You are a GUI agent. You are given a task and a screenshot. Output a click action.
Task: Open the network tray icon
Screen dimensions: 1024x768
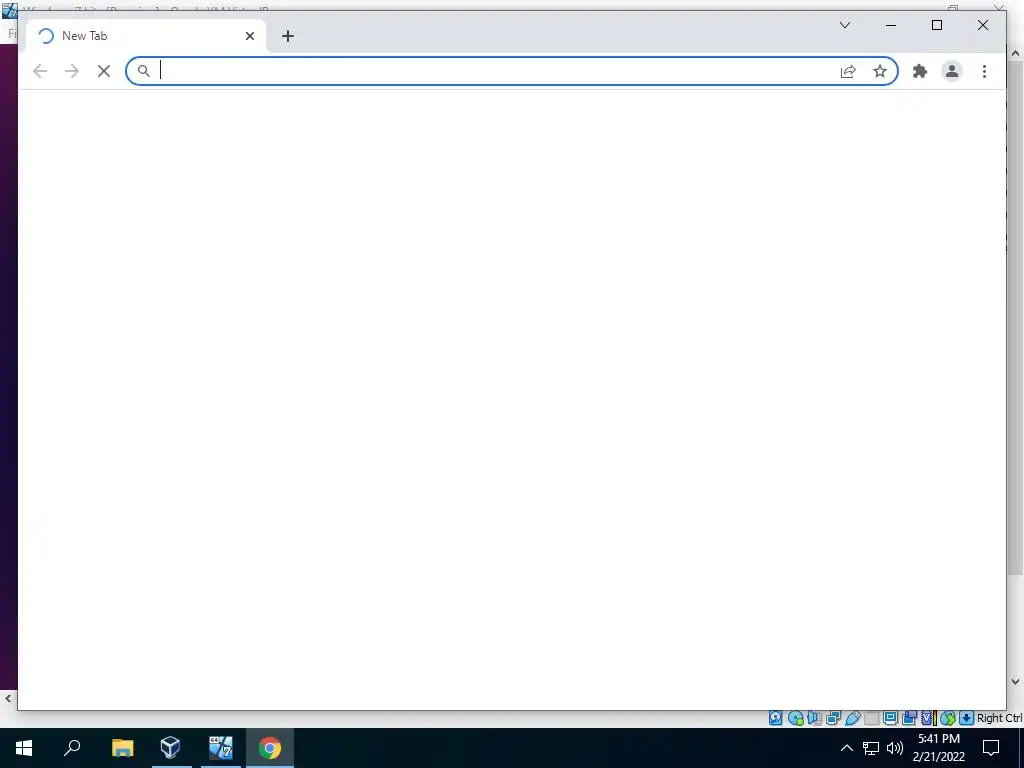click(x=871, y=748)
